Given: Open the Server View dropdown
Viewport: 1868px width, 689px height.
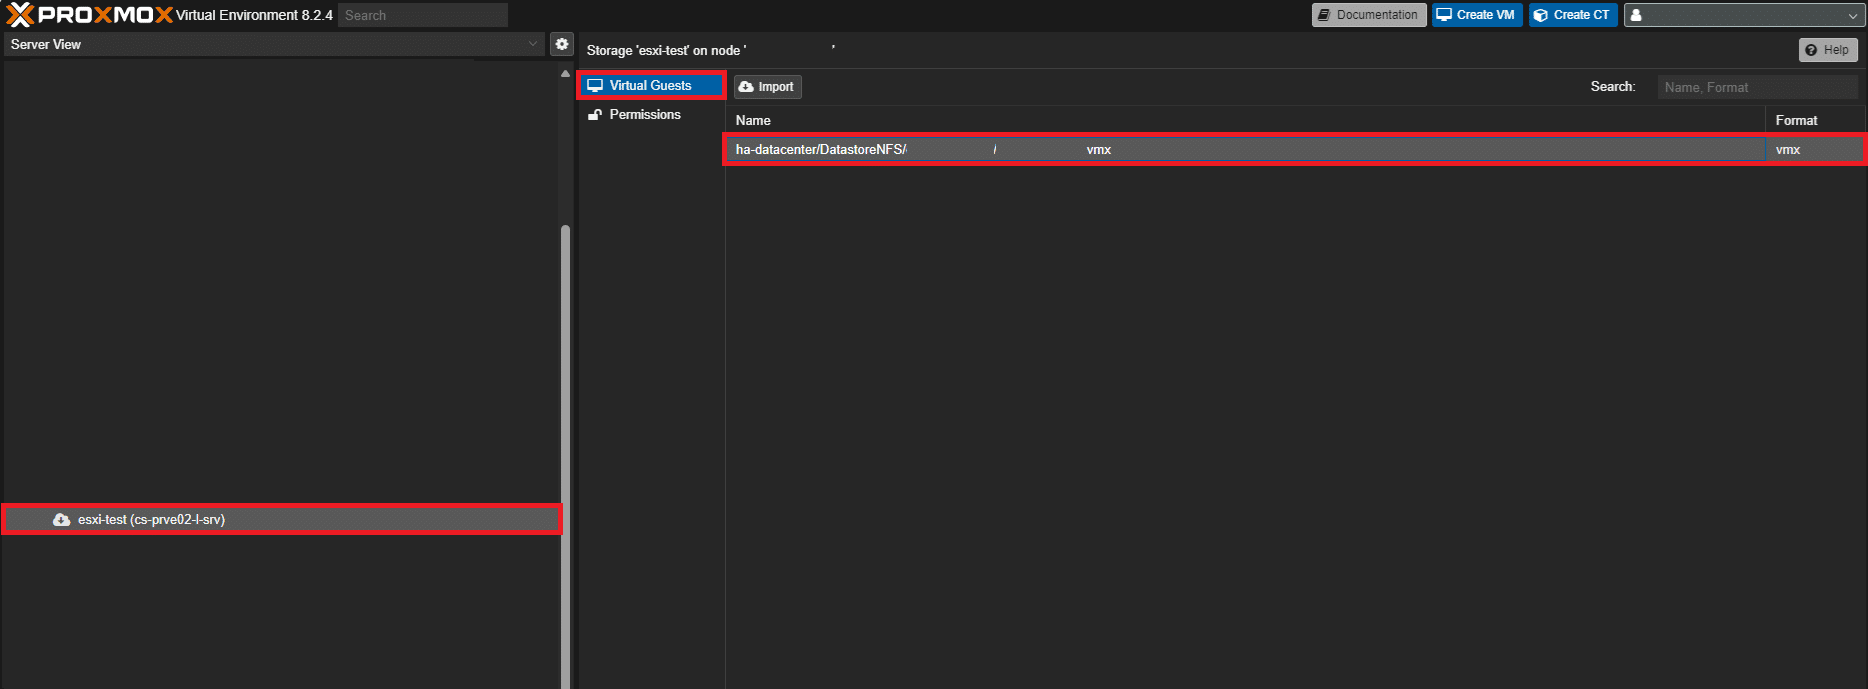Looking at the screenshot, I should tap(274, 44).
